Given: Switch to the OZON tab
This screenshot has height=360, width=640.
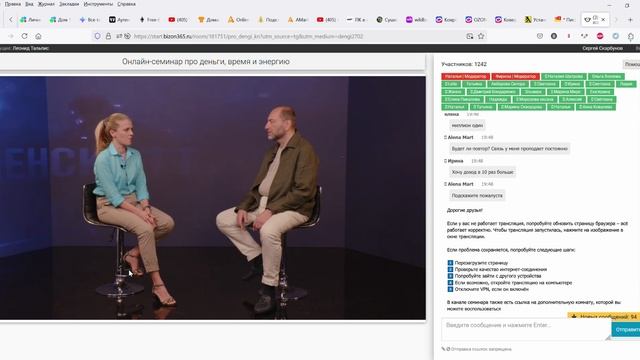Looking at the screenshot, I should (476, 20).
